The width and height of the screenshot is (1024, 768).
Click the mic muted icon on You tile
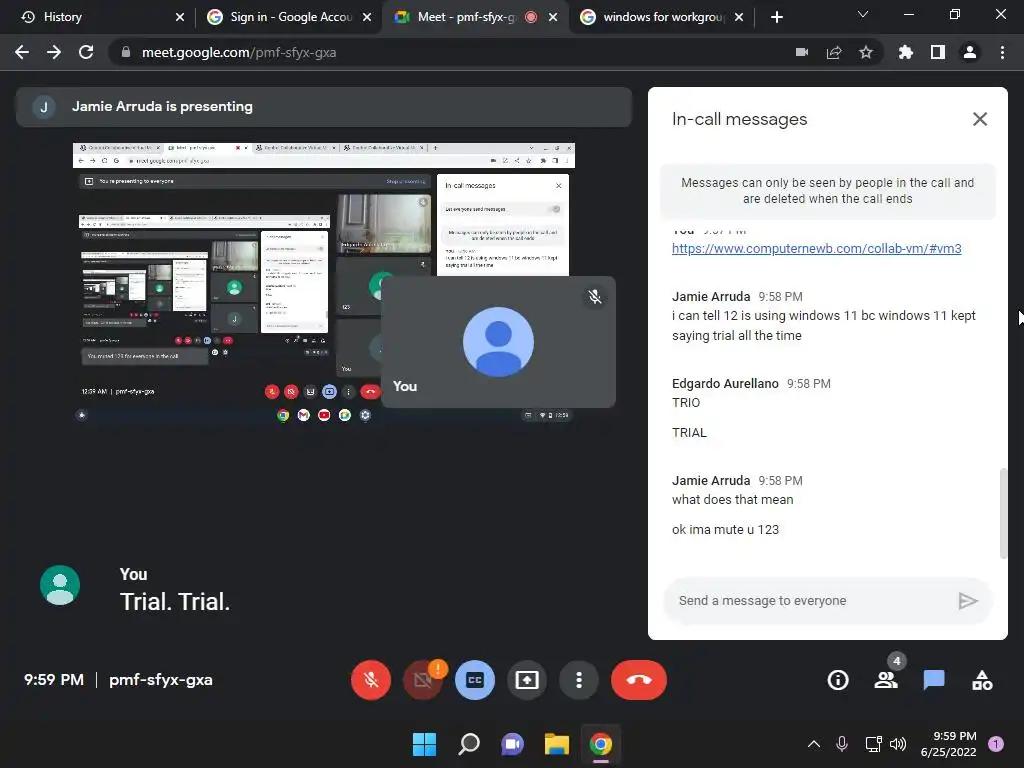pos(595,297)
